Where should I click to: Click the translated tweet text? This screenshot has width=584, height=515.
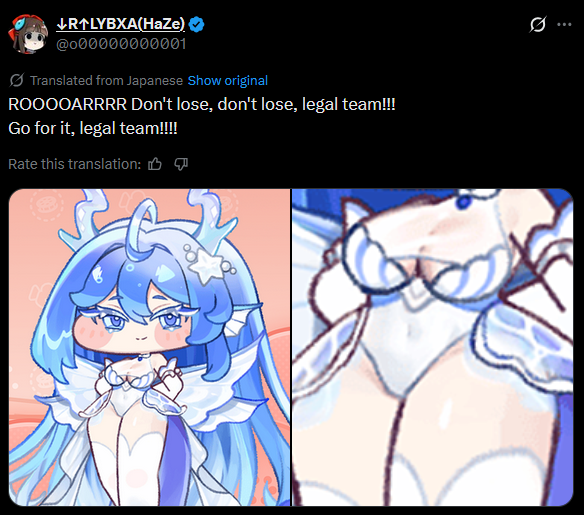point(201,116)
